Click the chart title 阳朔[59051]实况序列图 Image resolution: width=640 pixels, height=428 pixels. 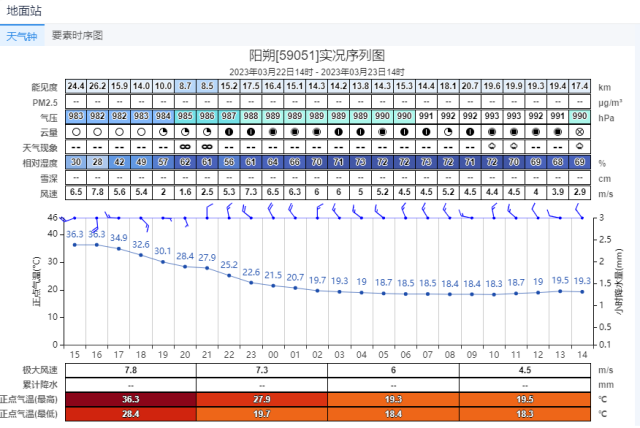coord(316,56)
